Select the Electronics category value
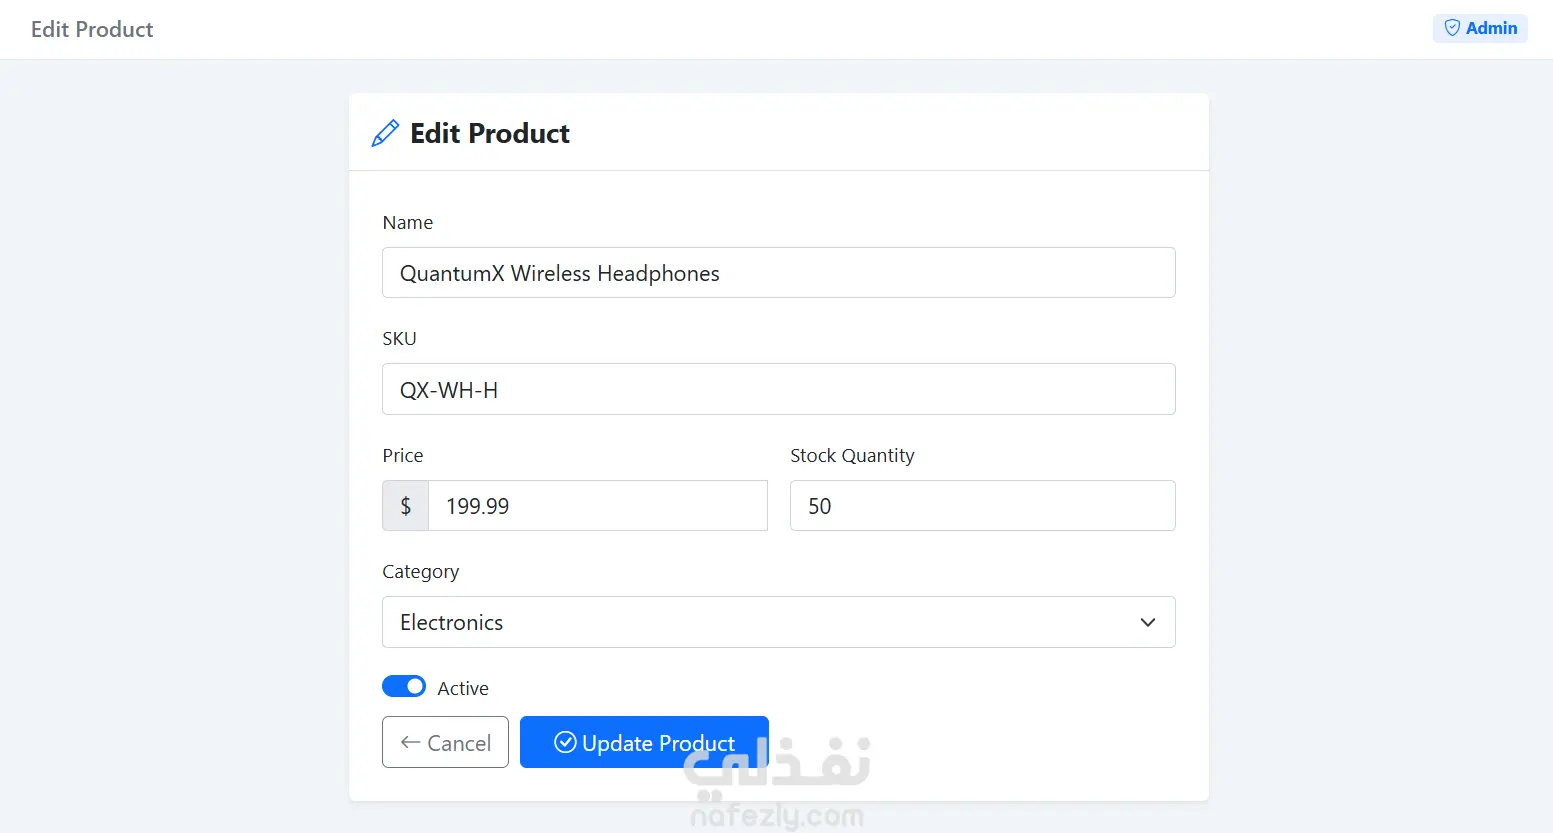The width and height of the screenshot is (1553, 833). click(x=452, y=622)
